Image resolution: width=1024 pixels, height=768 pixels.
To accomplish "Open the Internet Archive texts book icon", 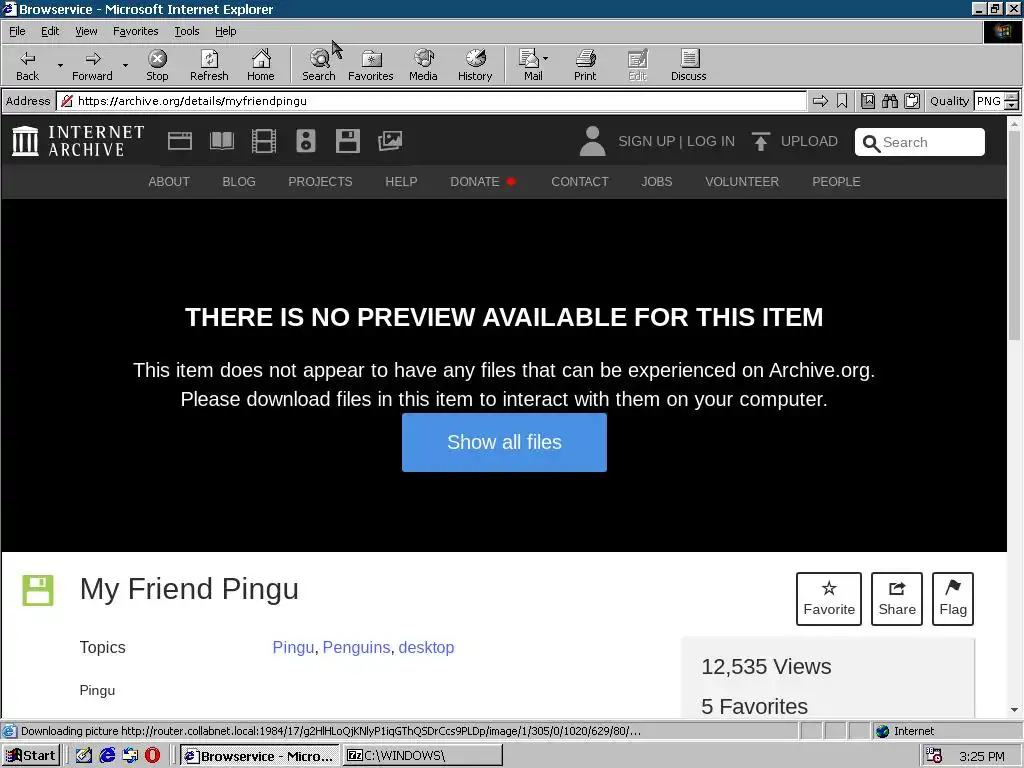I will pyautogui.click(x=222, y=141).
